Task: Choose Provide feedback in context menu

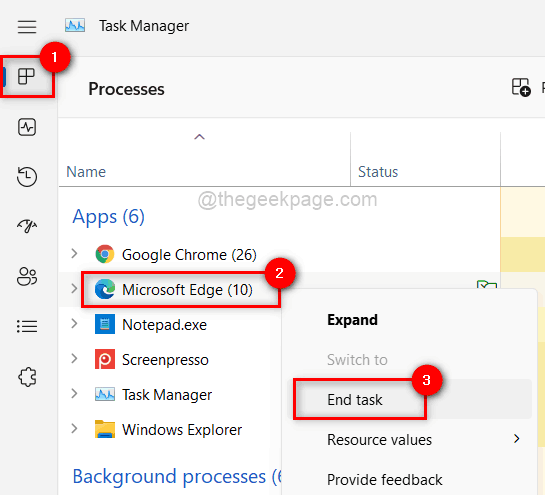Action: 410,479
